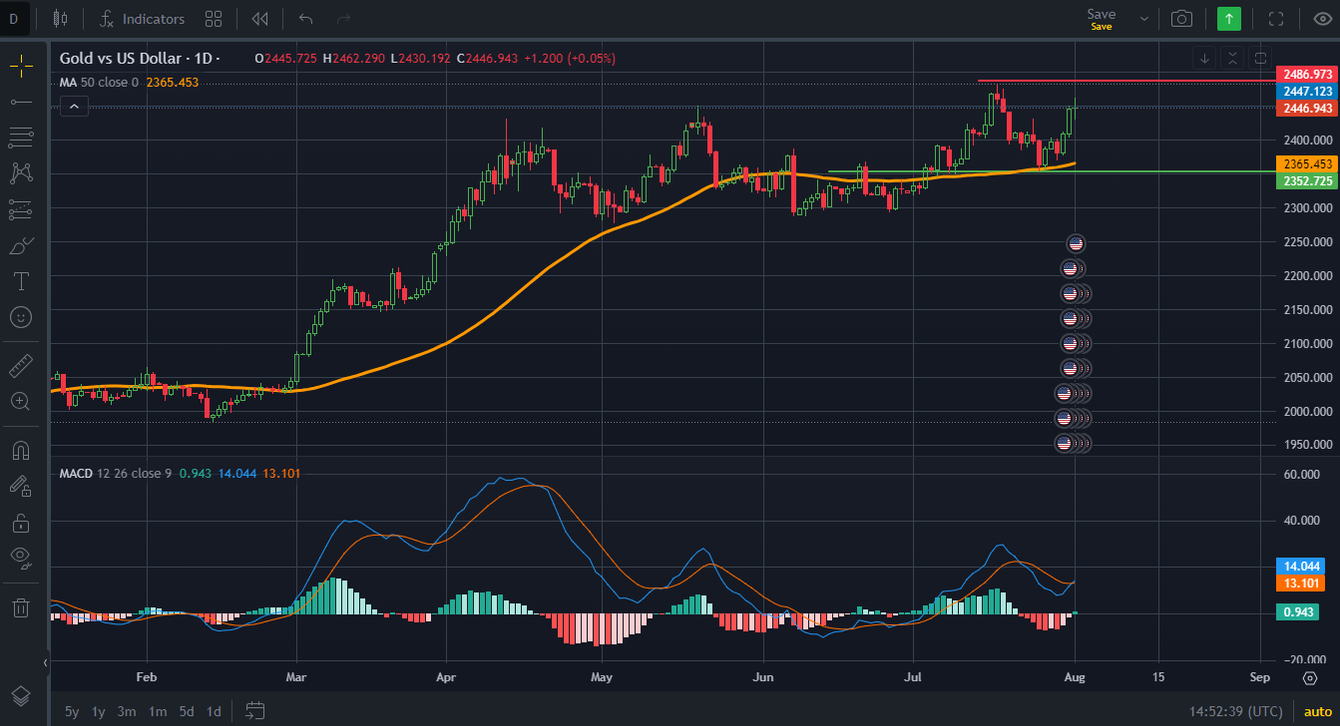1340x726 pixels.
Task: Select the trend line drawing tool
Action: (20, 102)
